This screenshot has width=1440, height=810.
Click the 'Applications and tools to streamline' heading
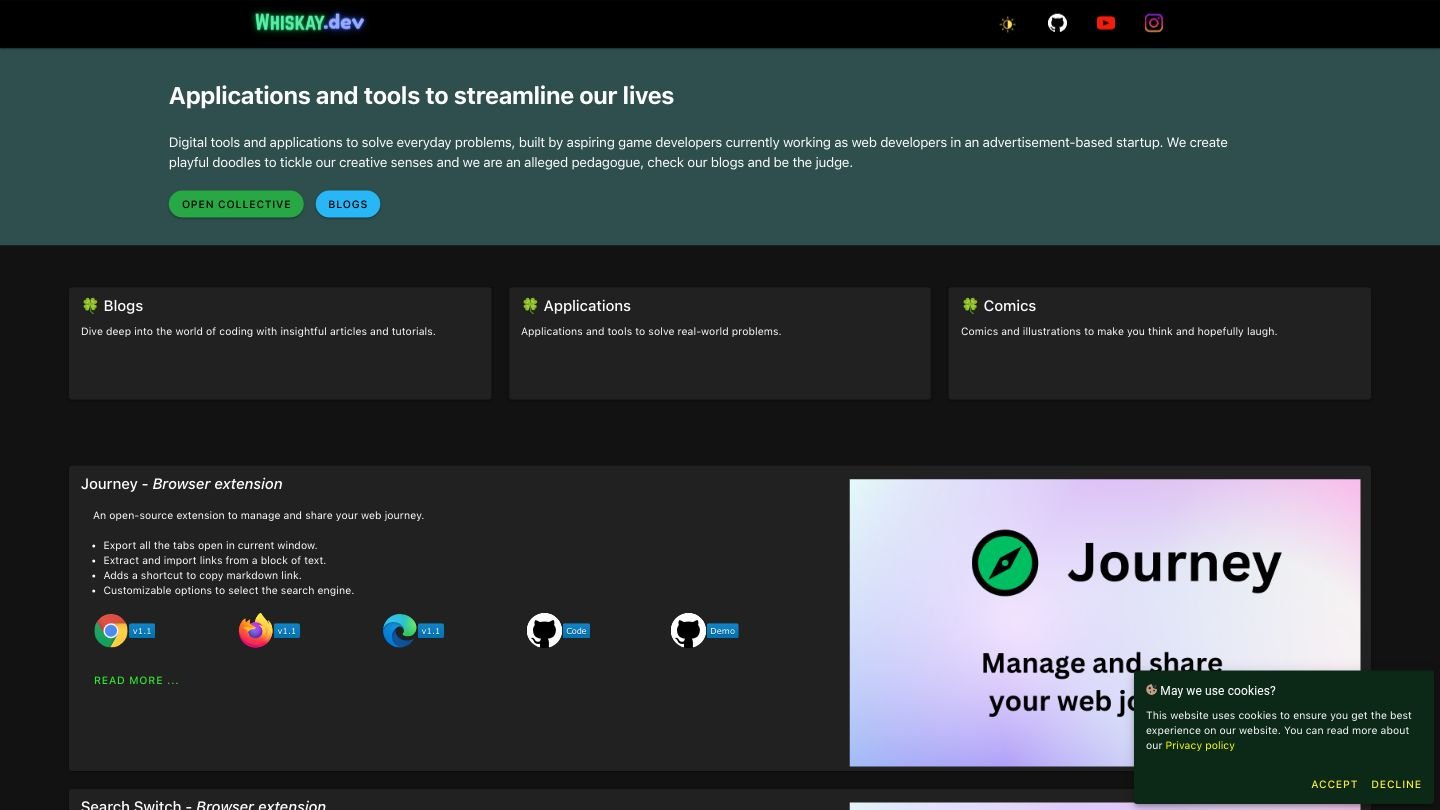(x=421, y=96)
